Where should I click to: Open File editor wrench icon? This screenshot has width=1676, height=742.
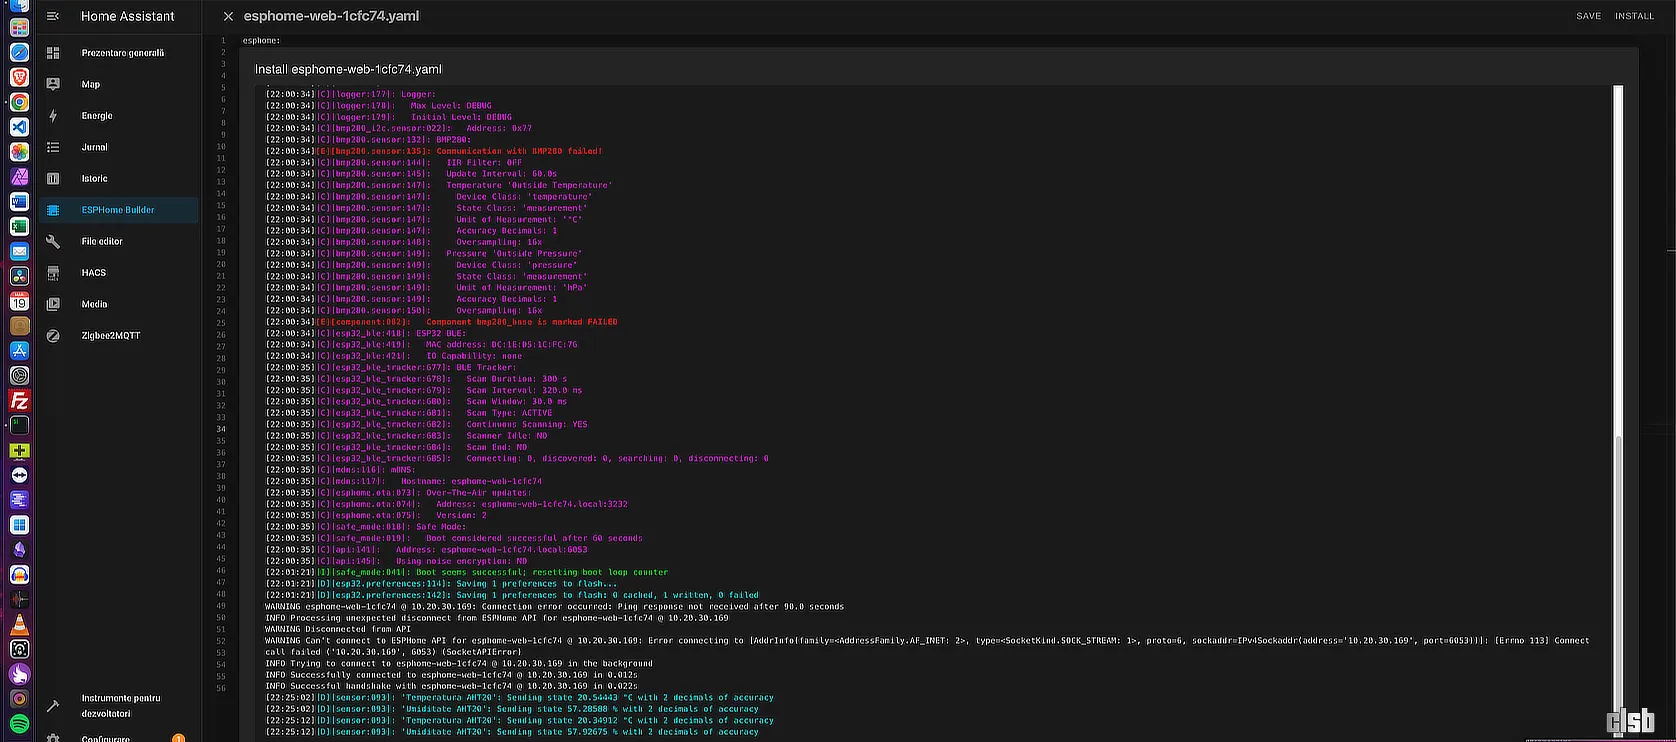tap(53, 241)
